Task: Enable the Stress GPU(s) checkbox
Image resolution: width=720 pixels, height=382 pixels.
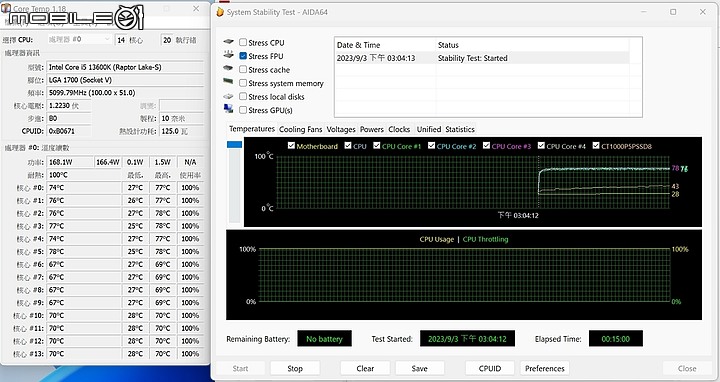Action: pos(243,110)
